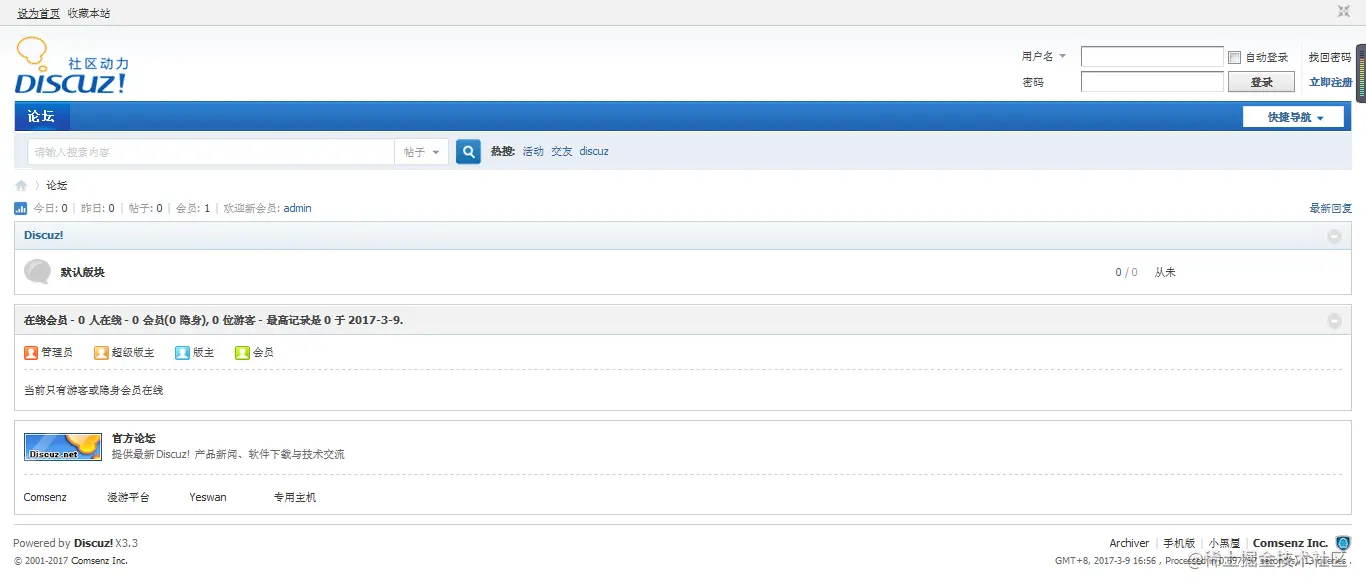This screenshot has width=1366, height=588.
Task: Click the blue search magnifier button
Action: (x=468, y=151)
